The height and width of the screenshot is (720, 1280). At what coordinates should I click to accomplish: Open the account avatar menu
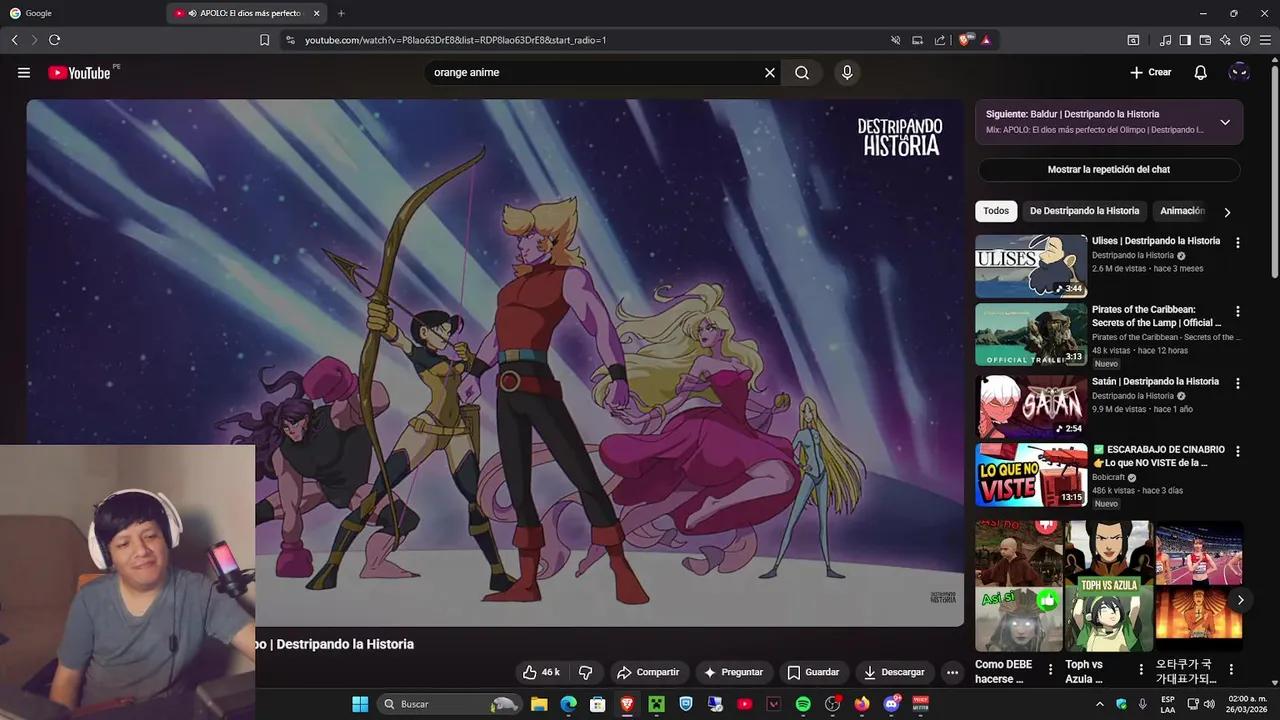pyautogui.click(x=1239, y=72)
